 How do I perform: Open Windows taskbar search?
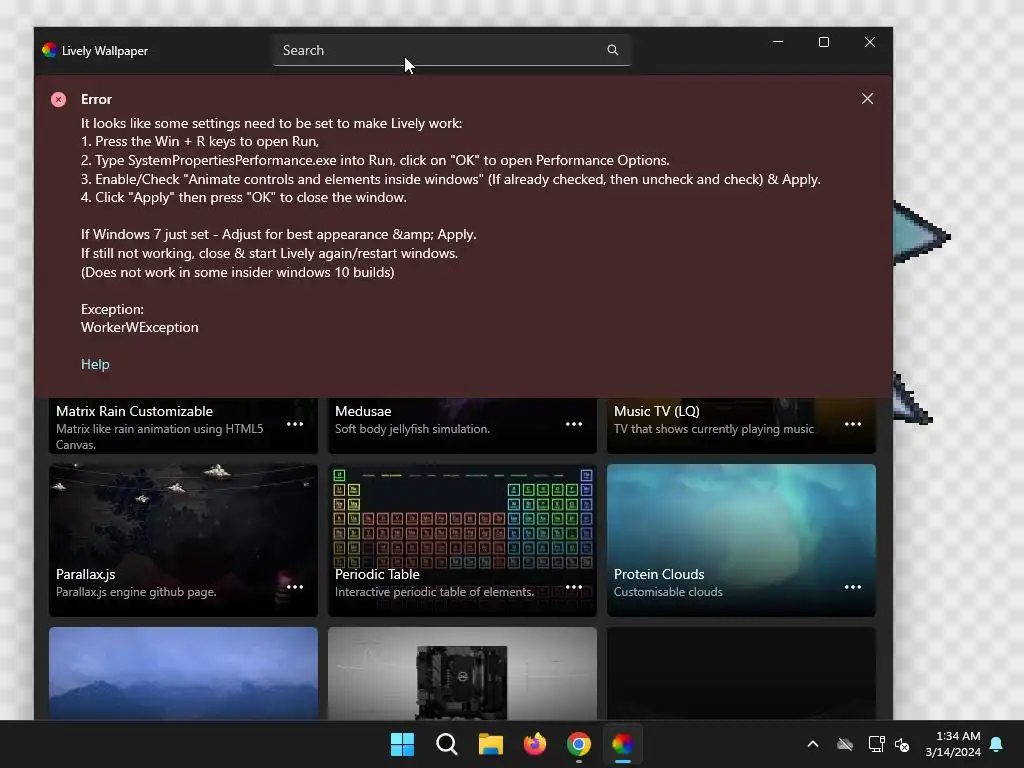[447, 744]
